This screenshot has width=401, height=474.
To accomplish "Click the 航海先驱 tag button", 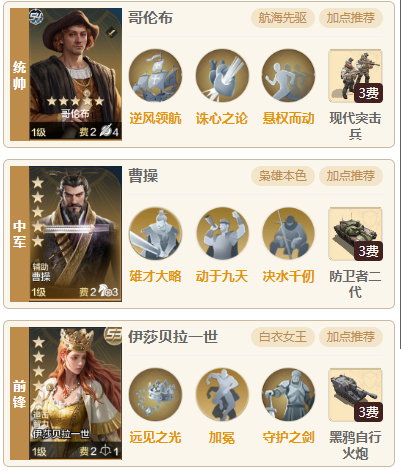I will (x=283, y=18).
